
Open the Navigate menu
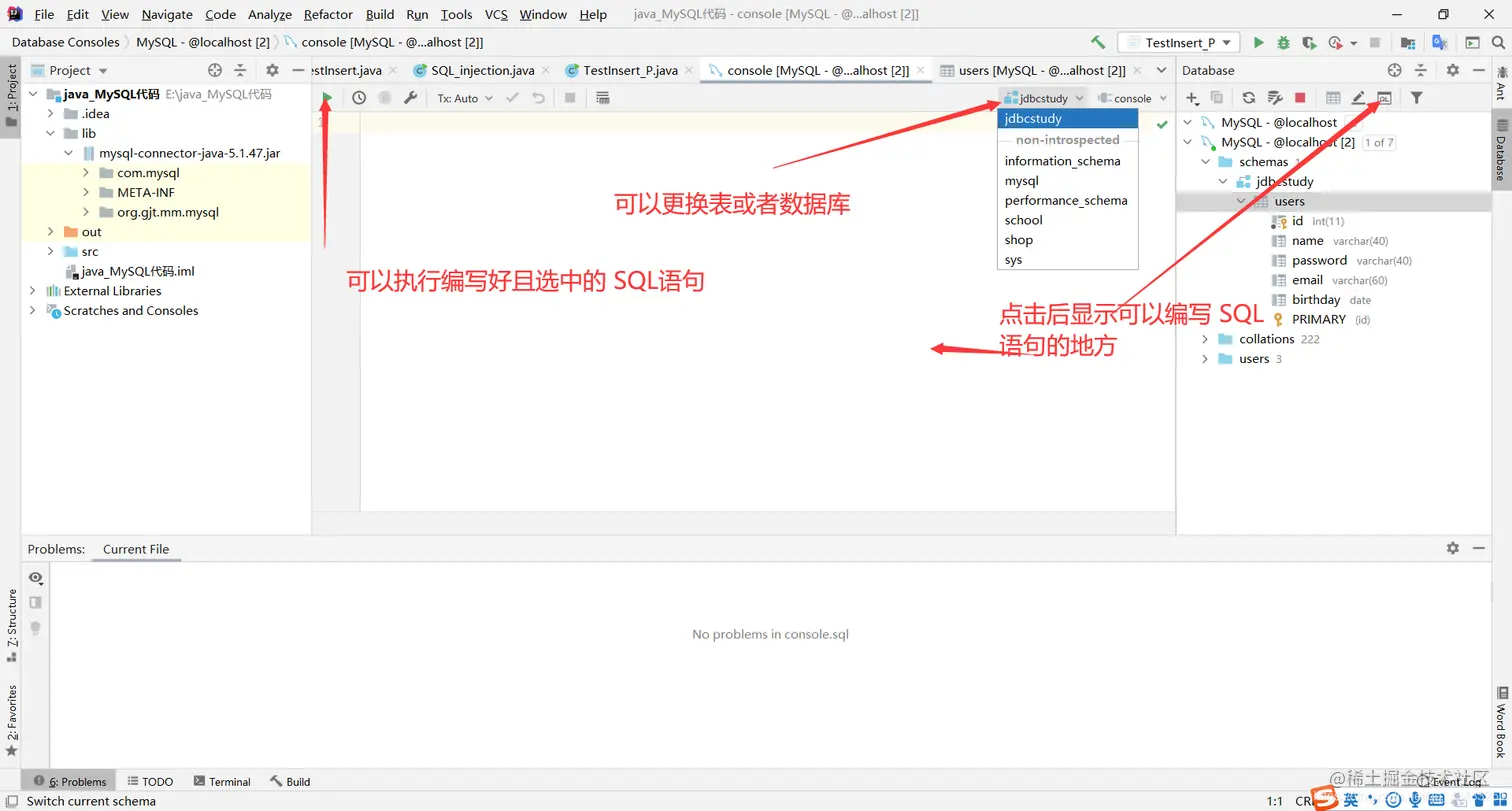click(x=167, y=14)
